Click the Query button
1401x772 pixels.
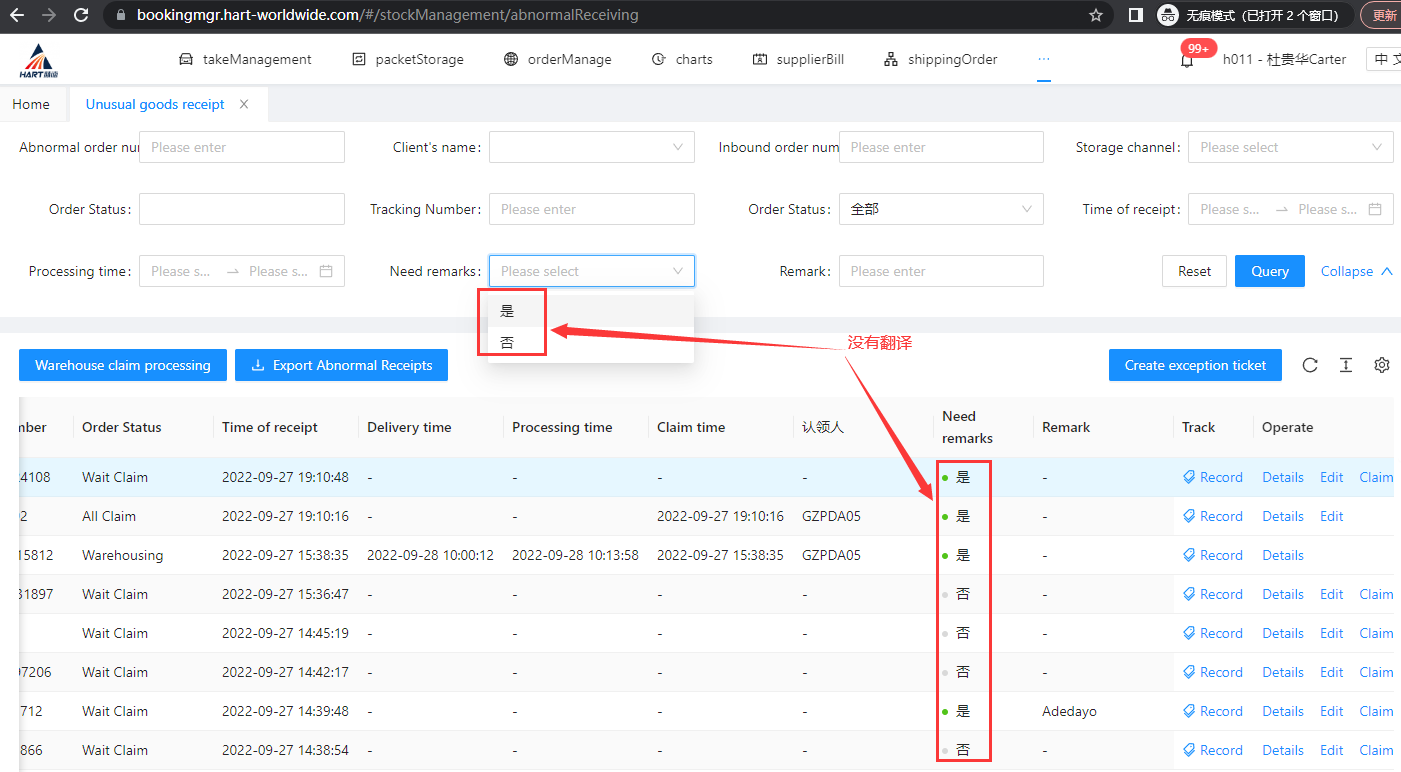coord(1269,271)
